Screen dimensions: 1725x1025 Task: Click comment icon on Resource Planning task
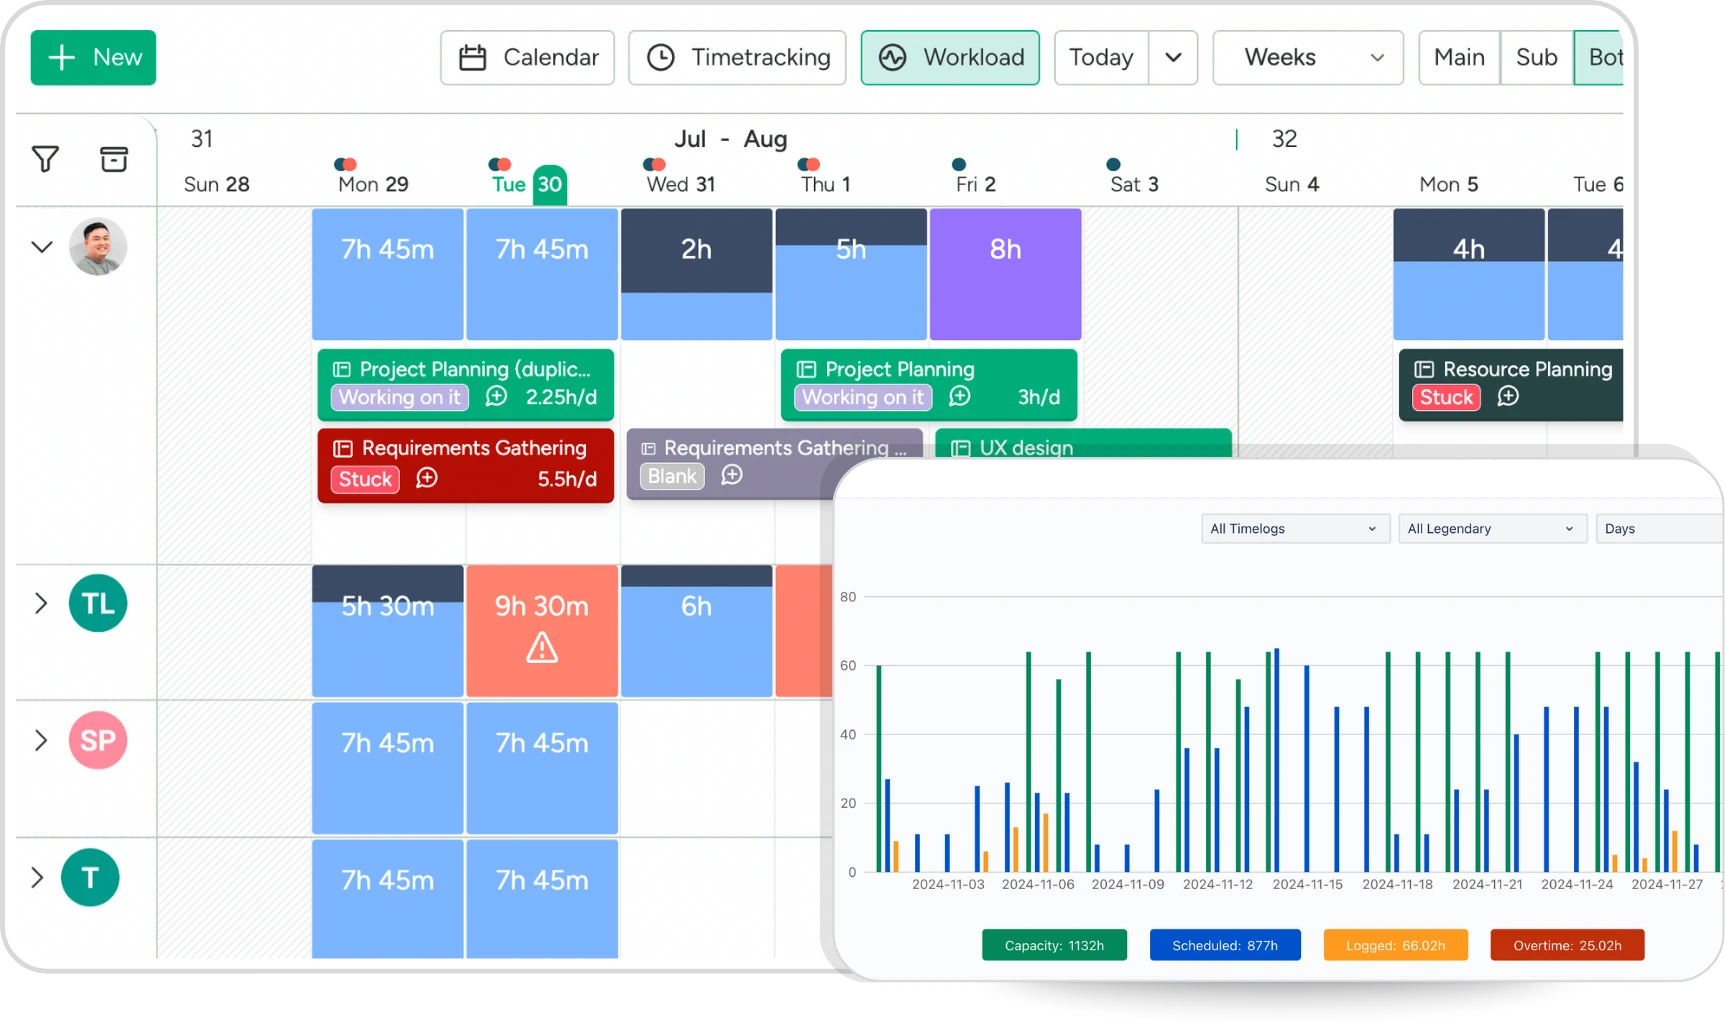tap(1508, 397)
